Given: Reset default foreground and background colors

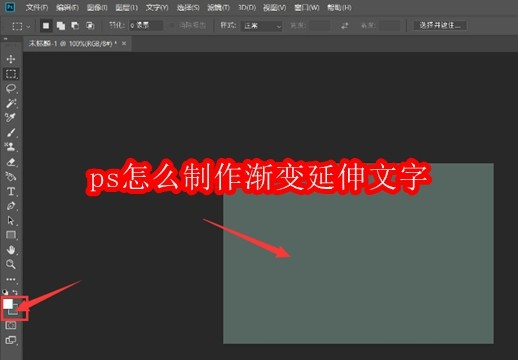Looking at the screenshot, I should coord(5,292).
